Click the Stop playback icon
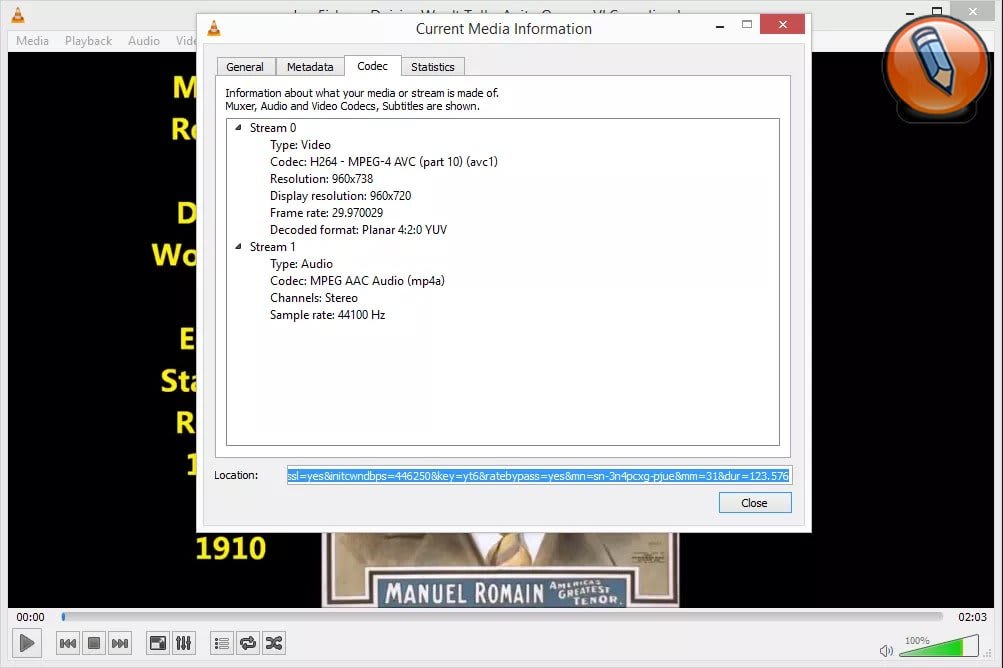Image resolution: width=1003 pixels, height=668 pixels. tap(93, 643)
